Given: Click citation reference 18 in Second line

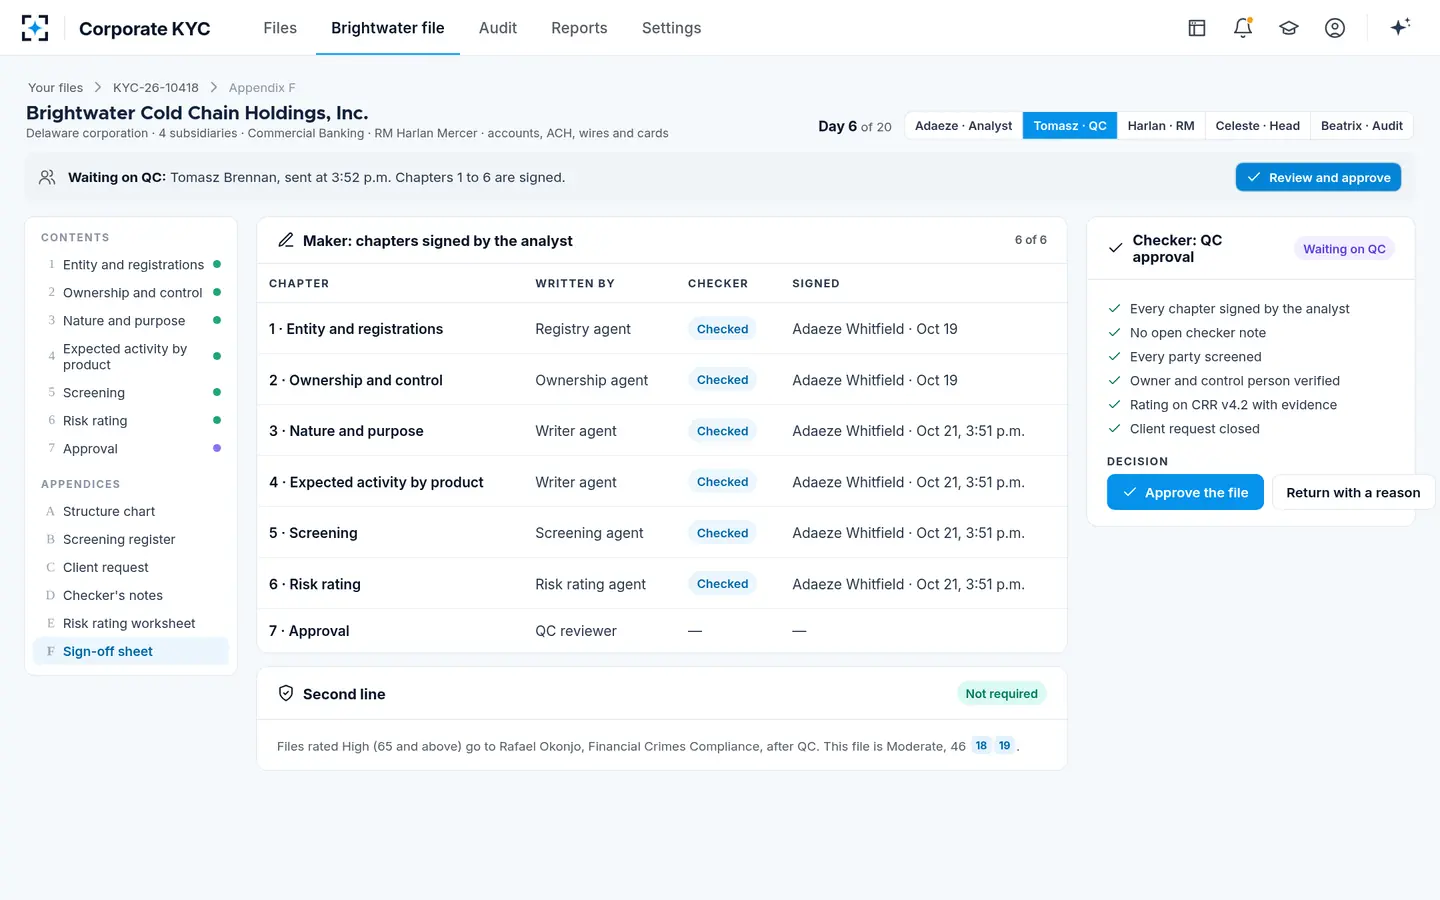Looking at the screenshot, I should click(981, 746).
